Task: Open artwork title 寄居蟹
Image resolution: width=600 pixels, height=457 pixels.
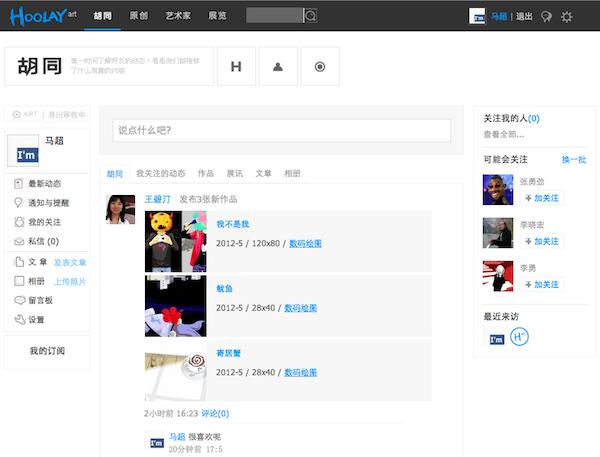Action: (228, 353)
